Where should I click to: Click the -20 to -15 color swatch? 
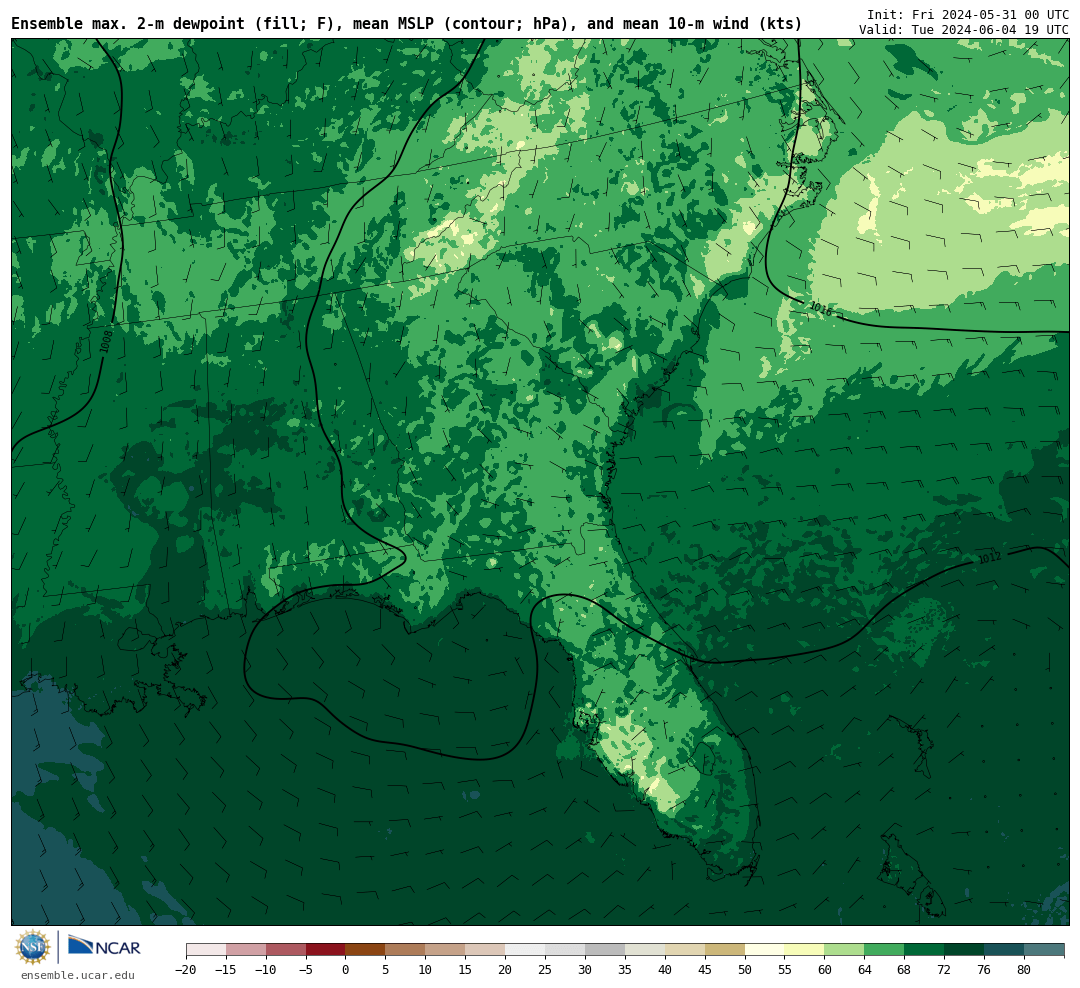pos(206,950)
